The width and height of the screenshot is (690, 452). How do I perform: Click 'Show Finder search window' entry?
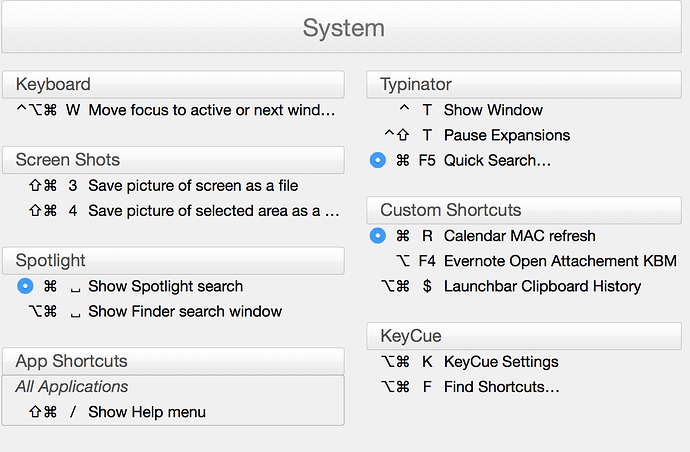tap(185, 312)
